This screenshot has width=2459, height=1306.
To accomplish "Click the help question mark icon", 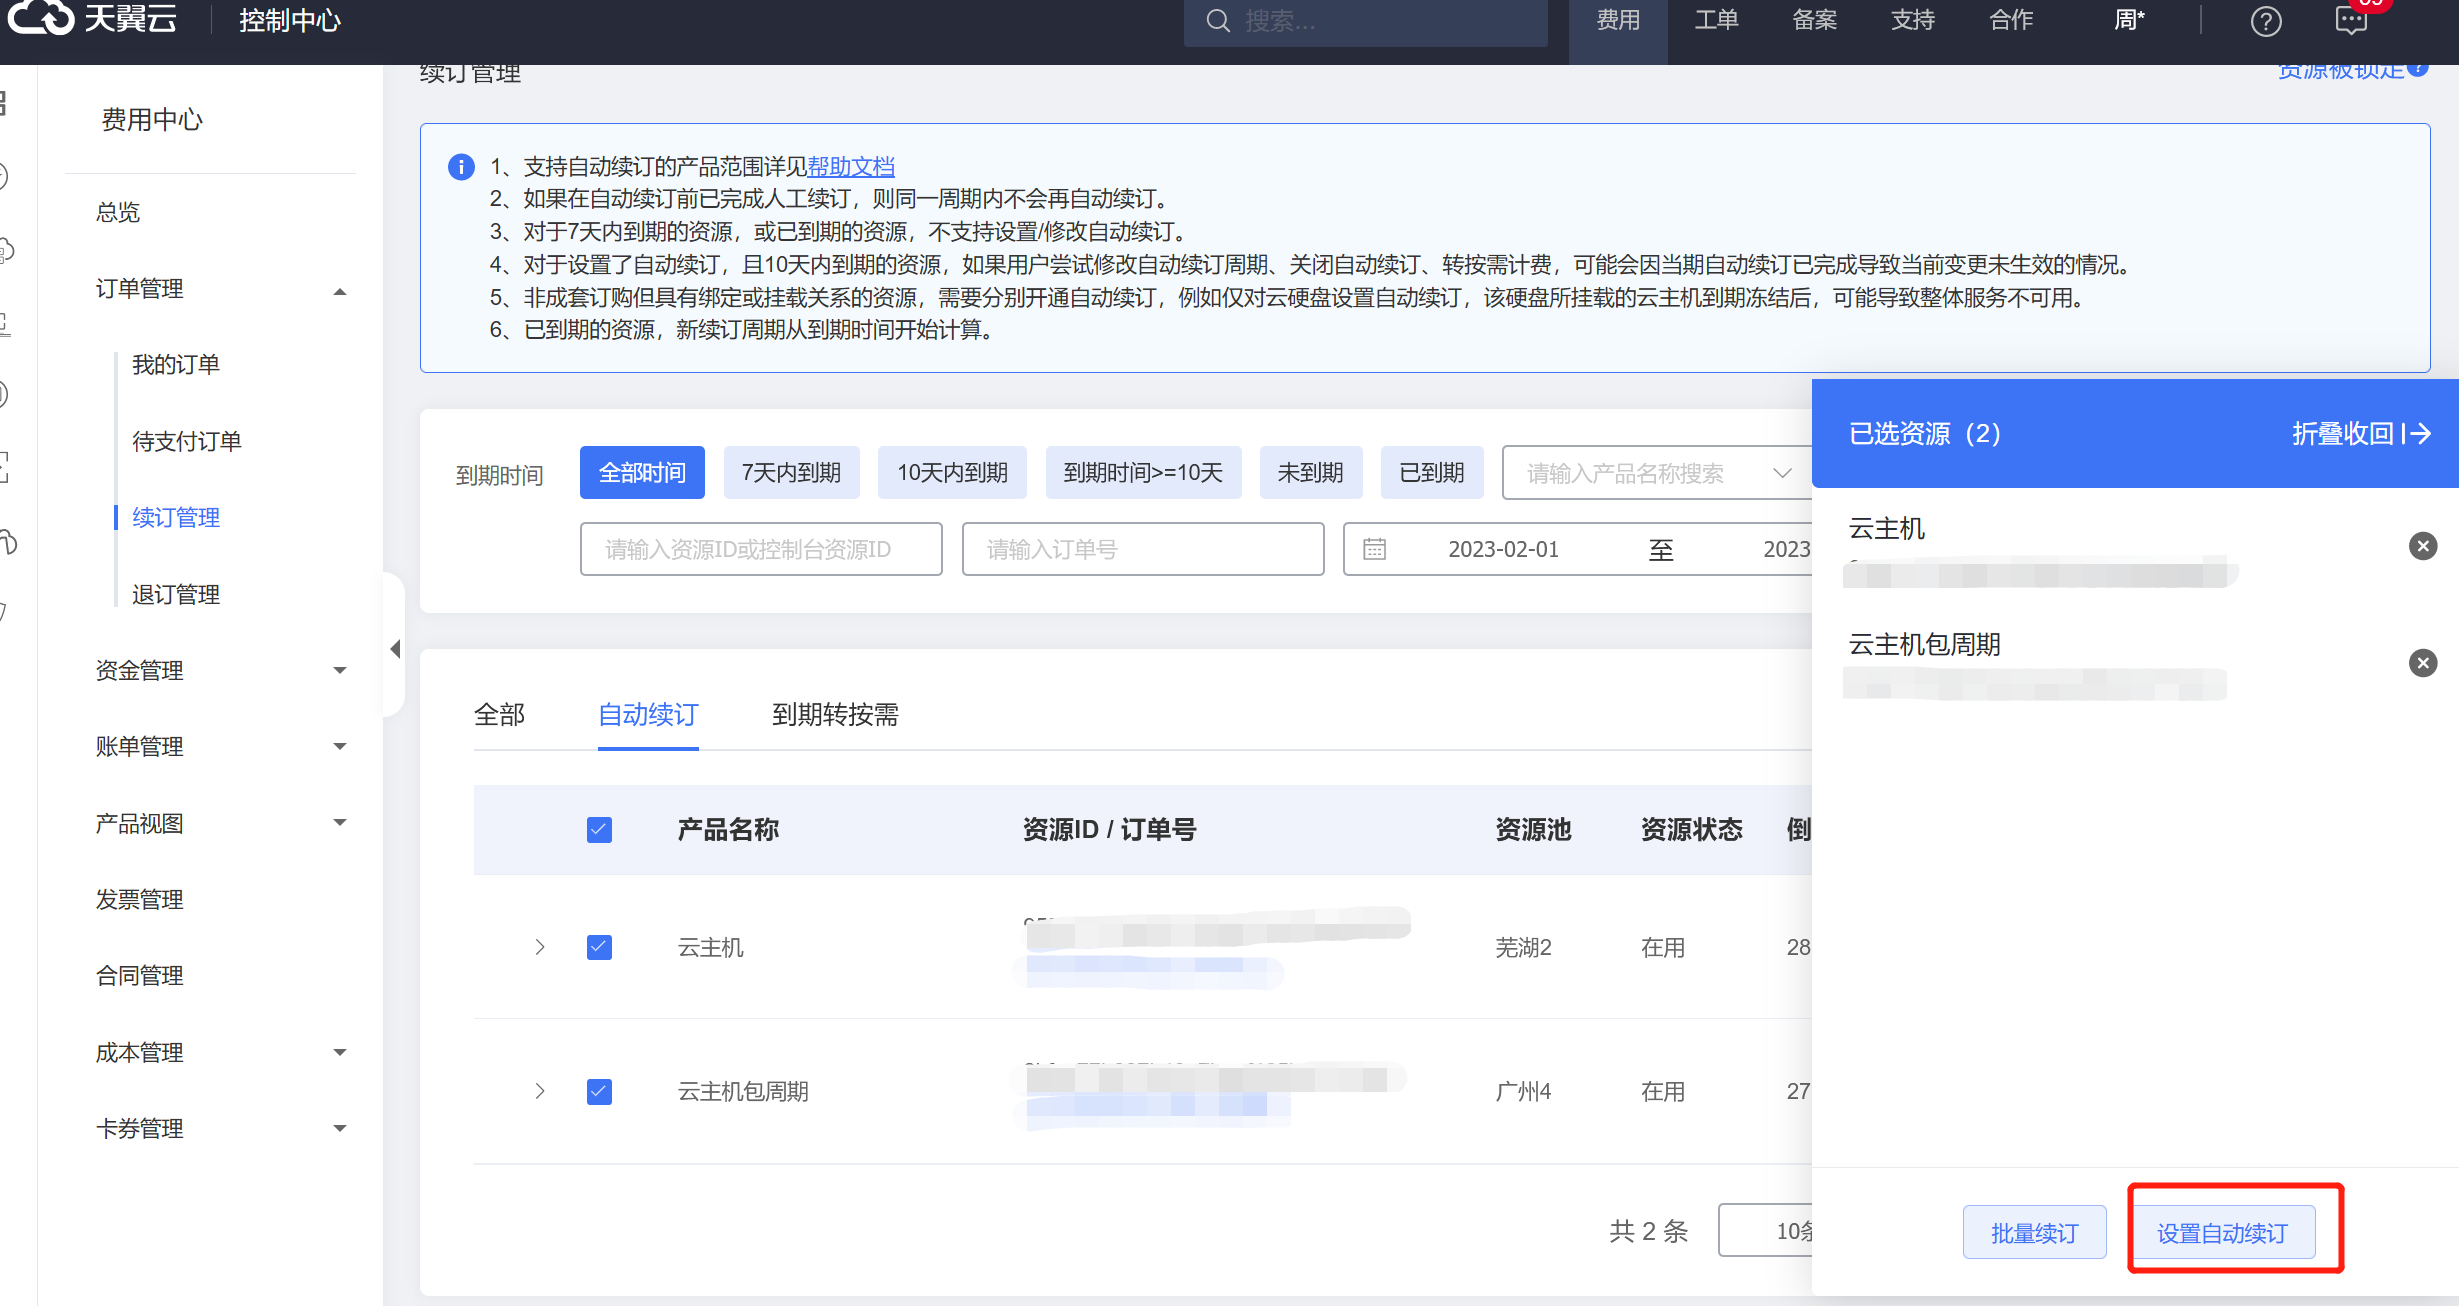I will (x=2265, y=21).
